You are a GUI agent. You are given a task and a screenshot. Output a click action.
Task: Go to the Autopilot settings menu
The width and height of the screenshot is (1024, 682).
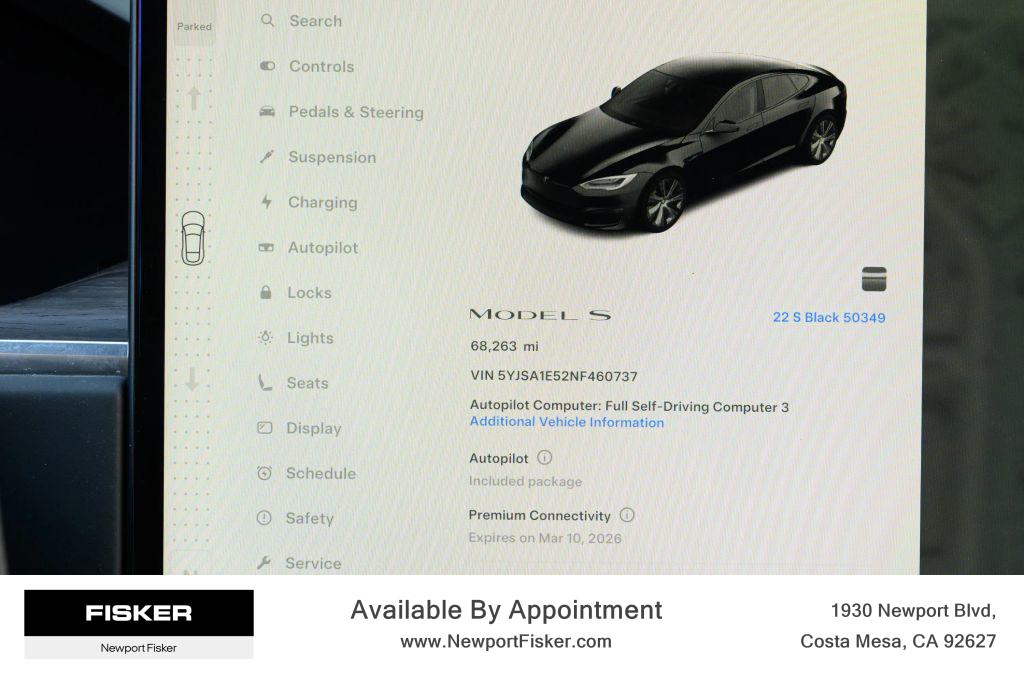point(323,248)
